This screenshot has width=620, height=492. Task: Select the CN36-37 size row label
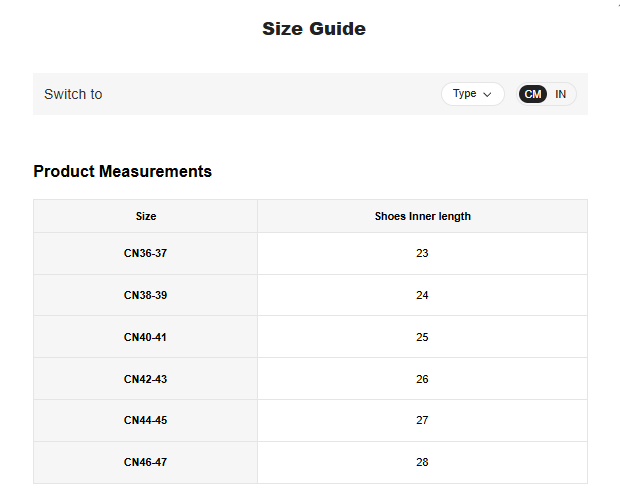click(146, 254)
